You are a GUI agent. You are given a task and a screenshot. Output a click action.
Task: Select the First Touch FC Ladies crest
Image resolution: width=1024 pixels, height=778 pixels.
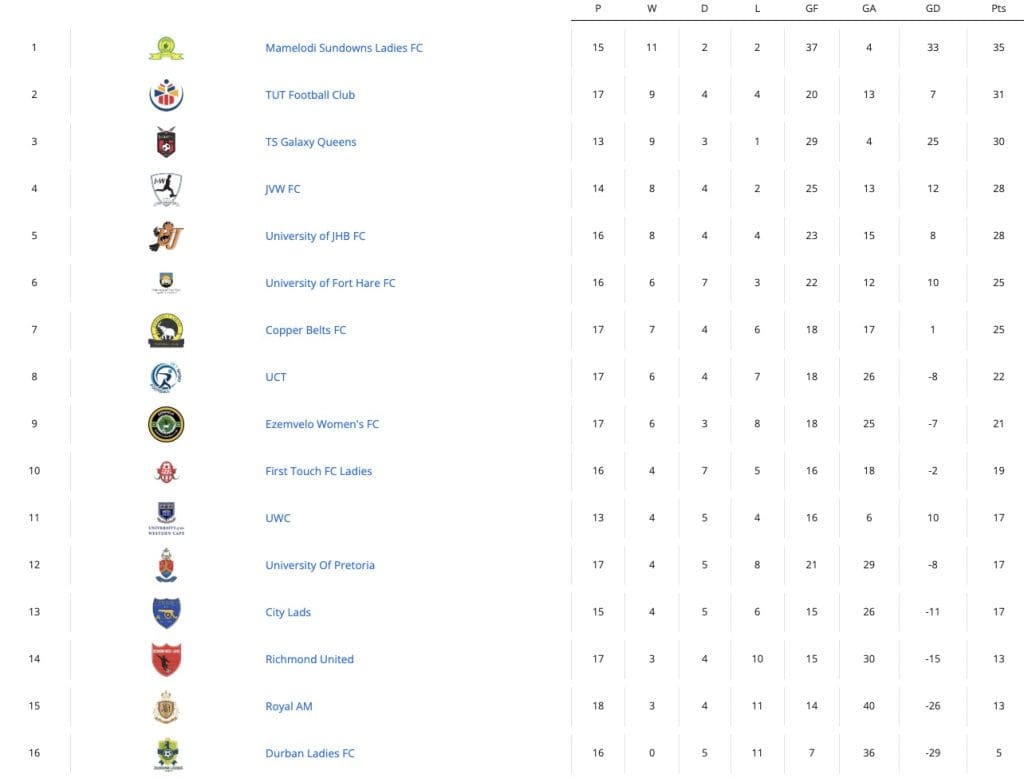click(166, 471)
